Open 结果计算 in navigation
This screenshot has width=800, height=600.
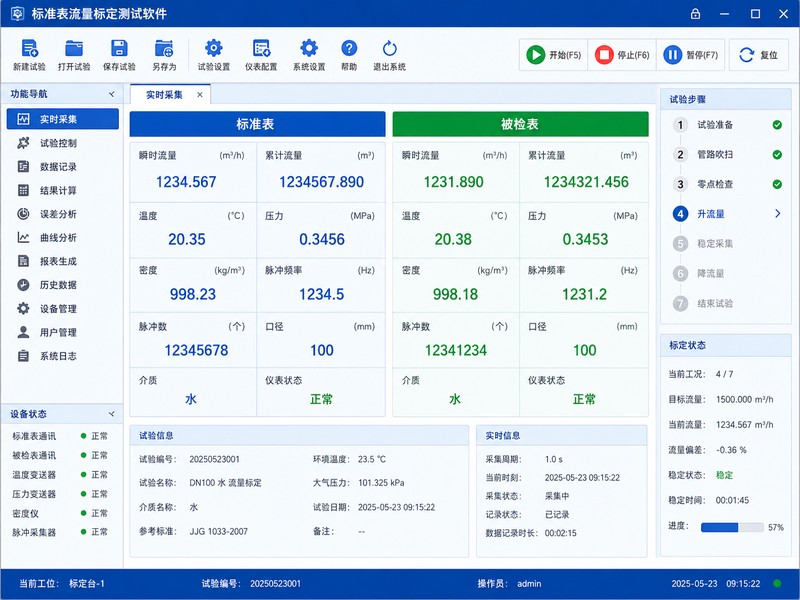(x=63, y=190)
